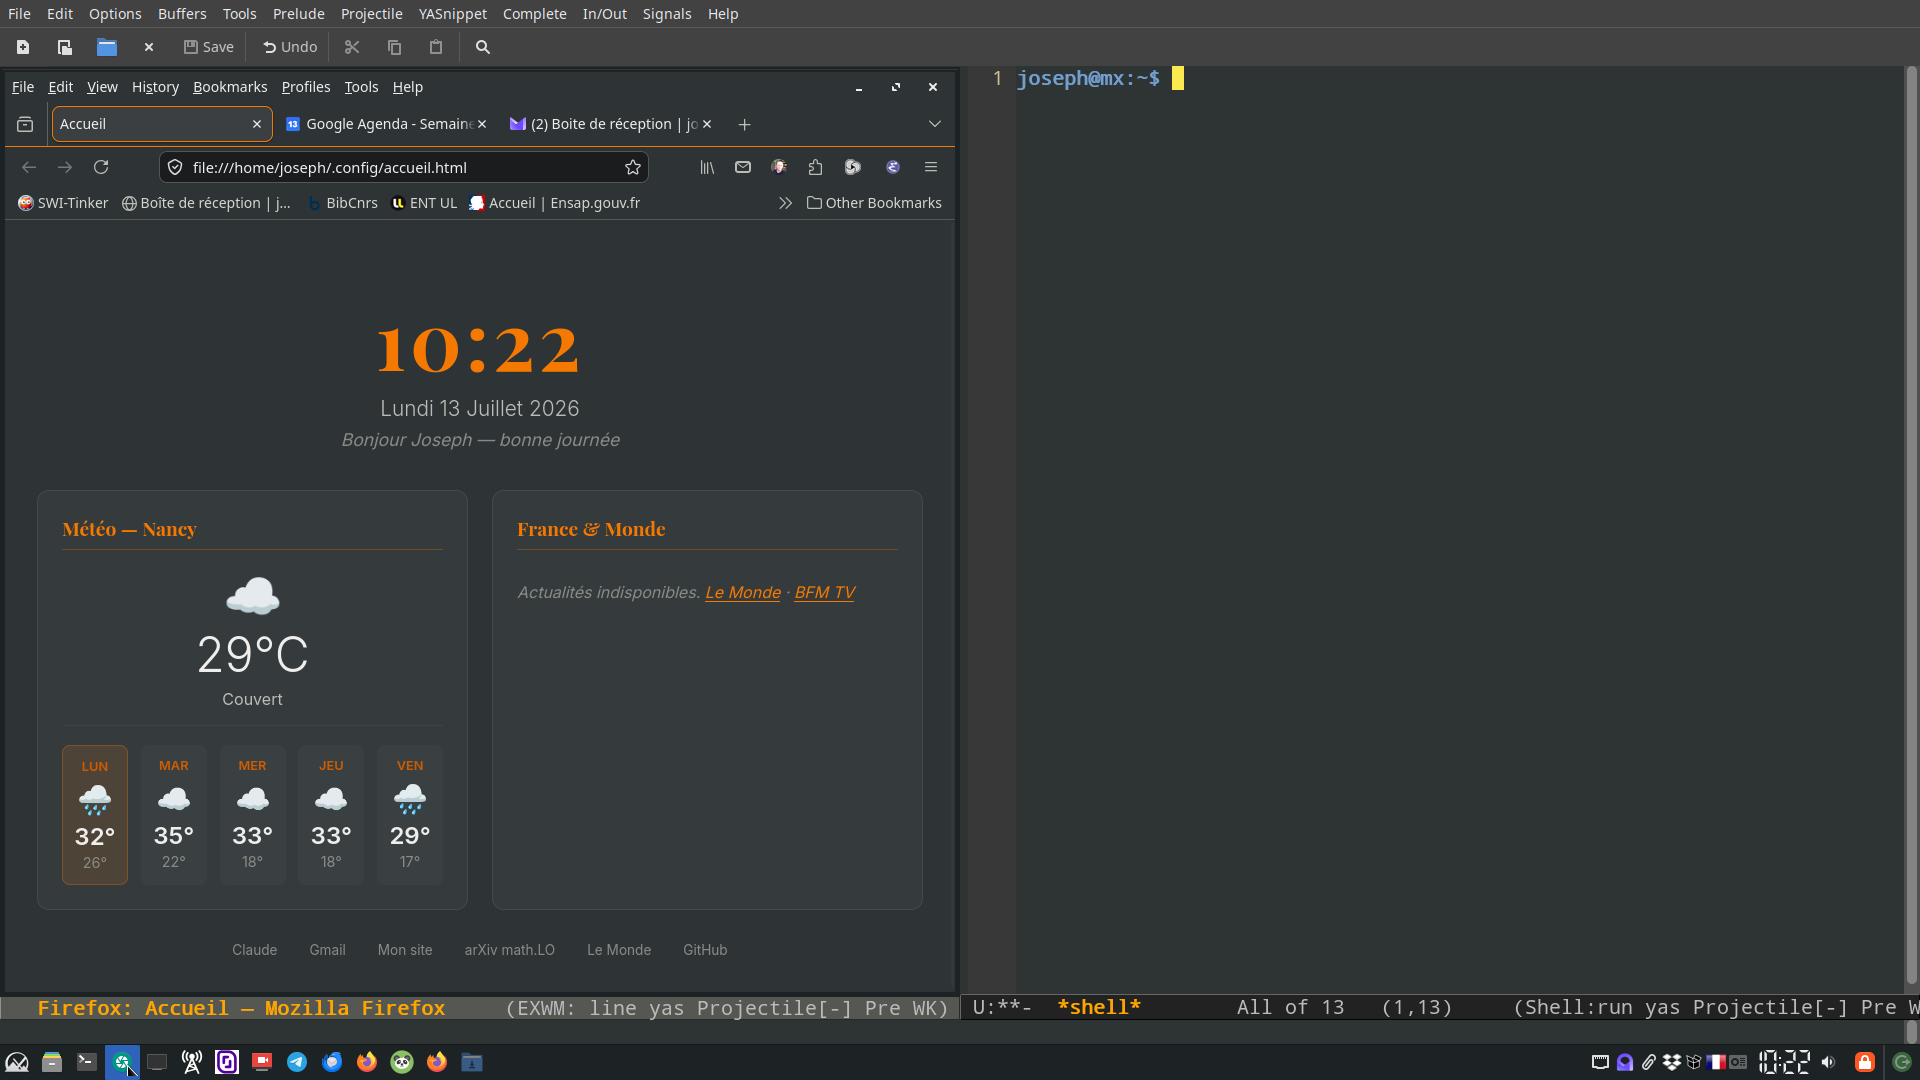Viewport: 1920px width, 1080px height.
Task: Open the Other Bookmarks folder
Action: click(874, 203)
